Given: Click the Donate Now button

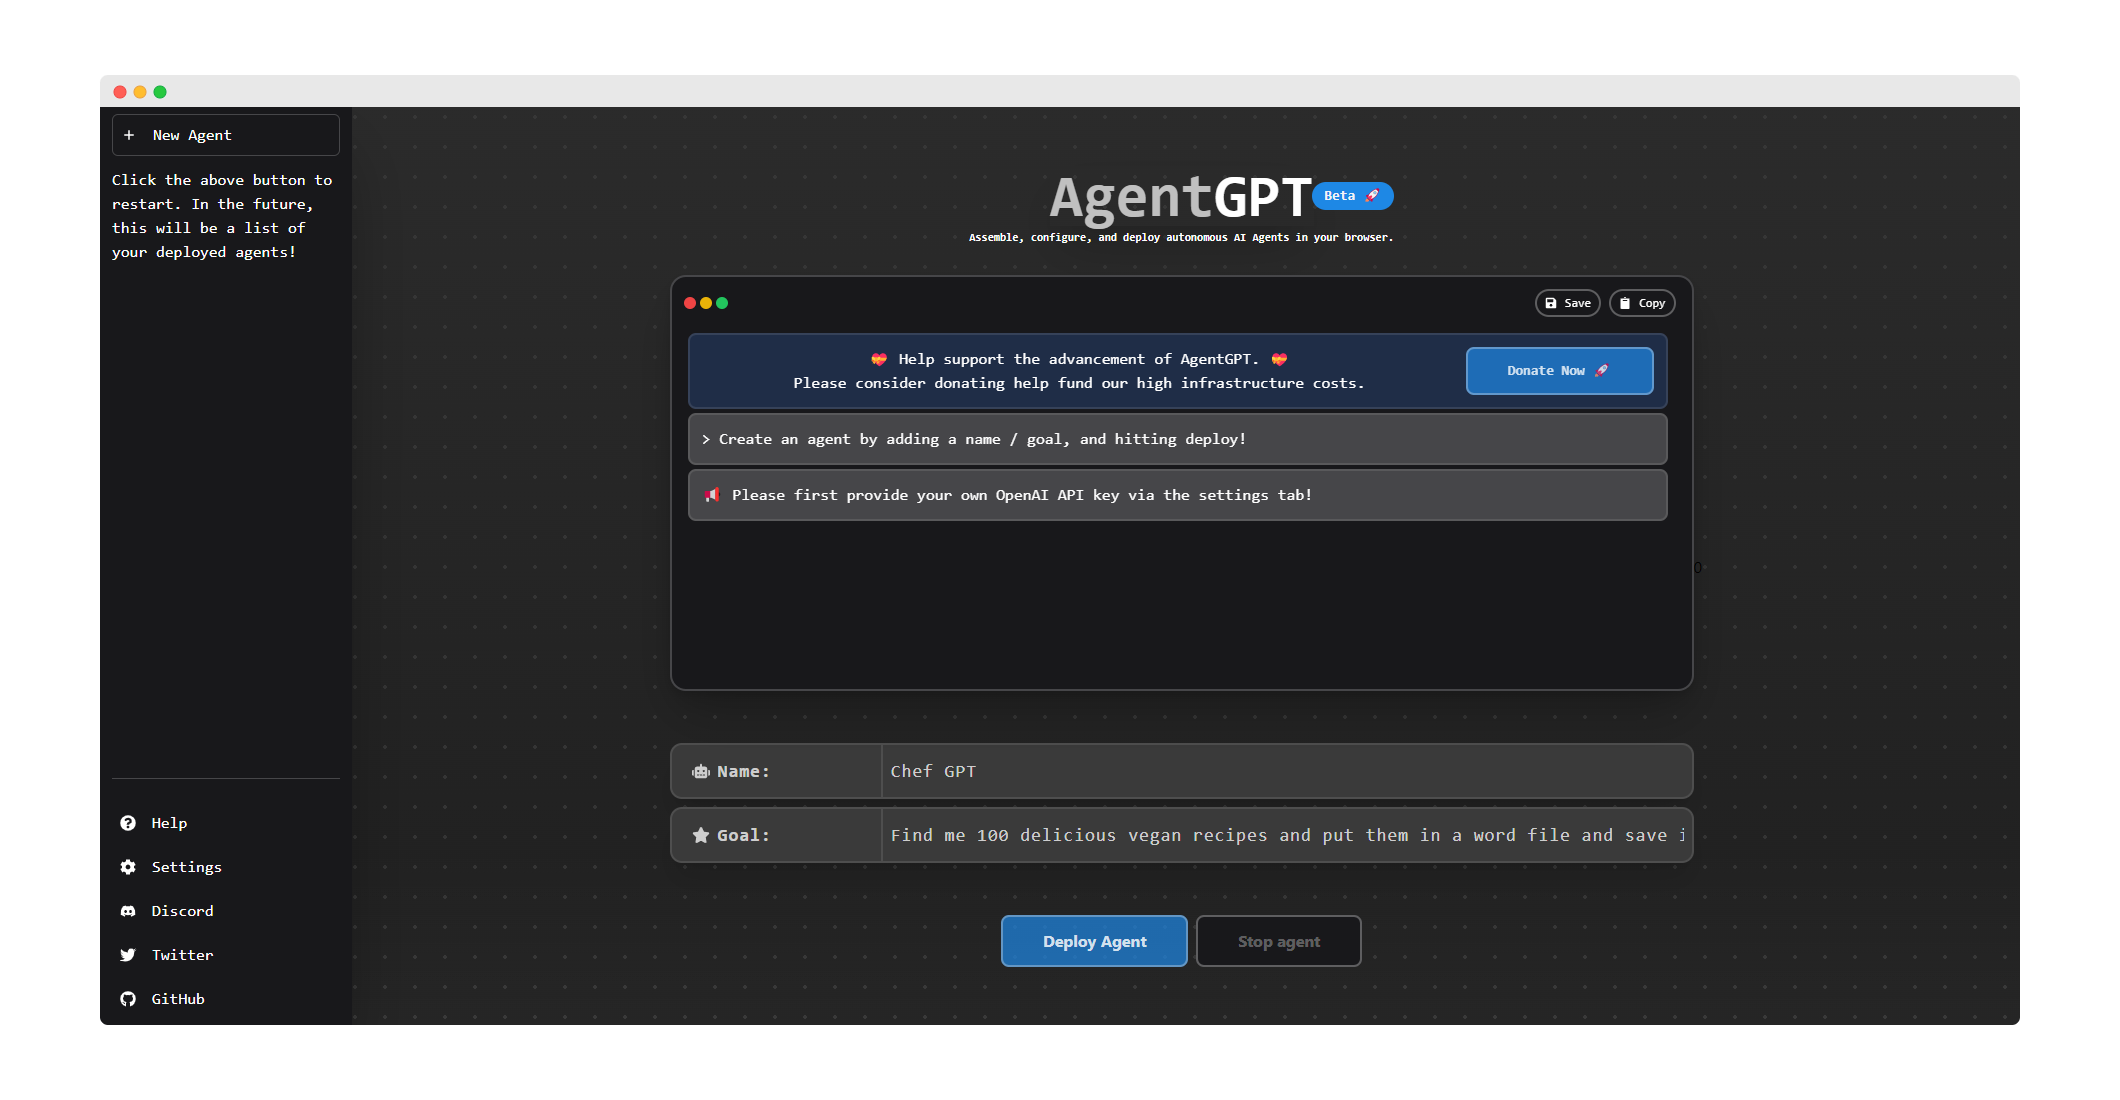Looking at the screenshot, I should coord(1559,371).
